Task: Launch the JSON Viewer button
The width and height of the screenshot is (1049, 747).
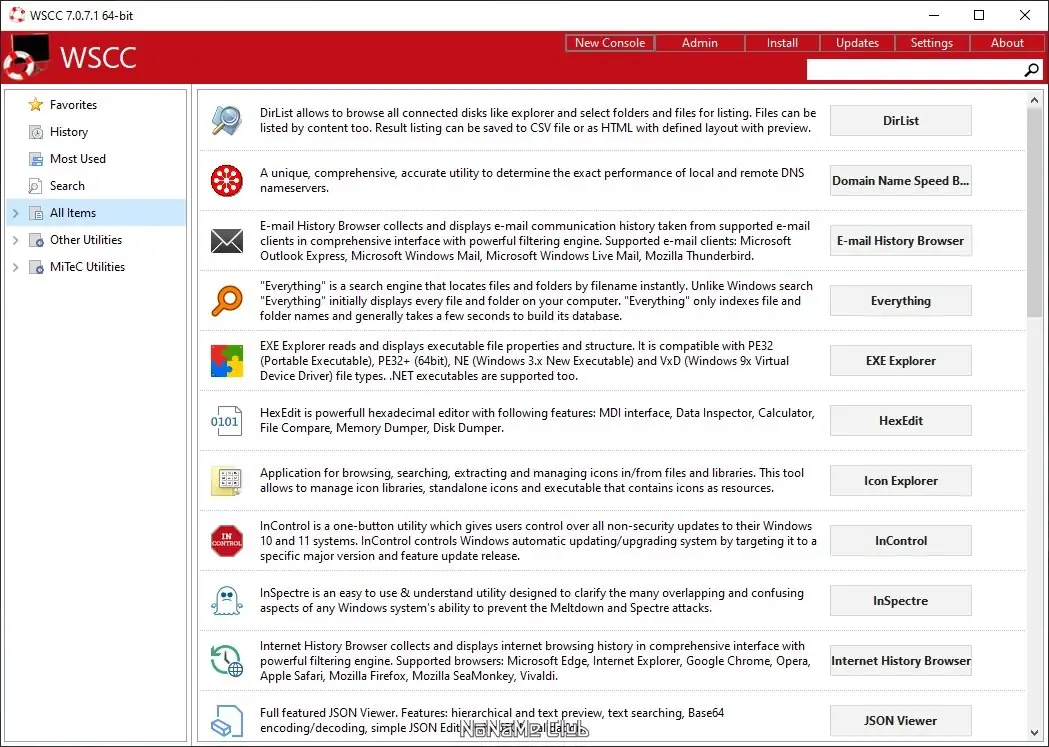Action: [900, 721]
